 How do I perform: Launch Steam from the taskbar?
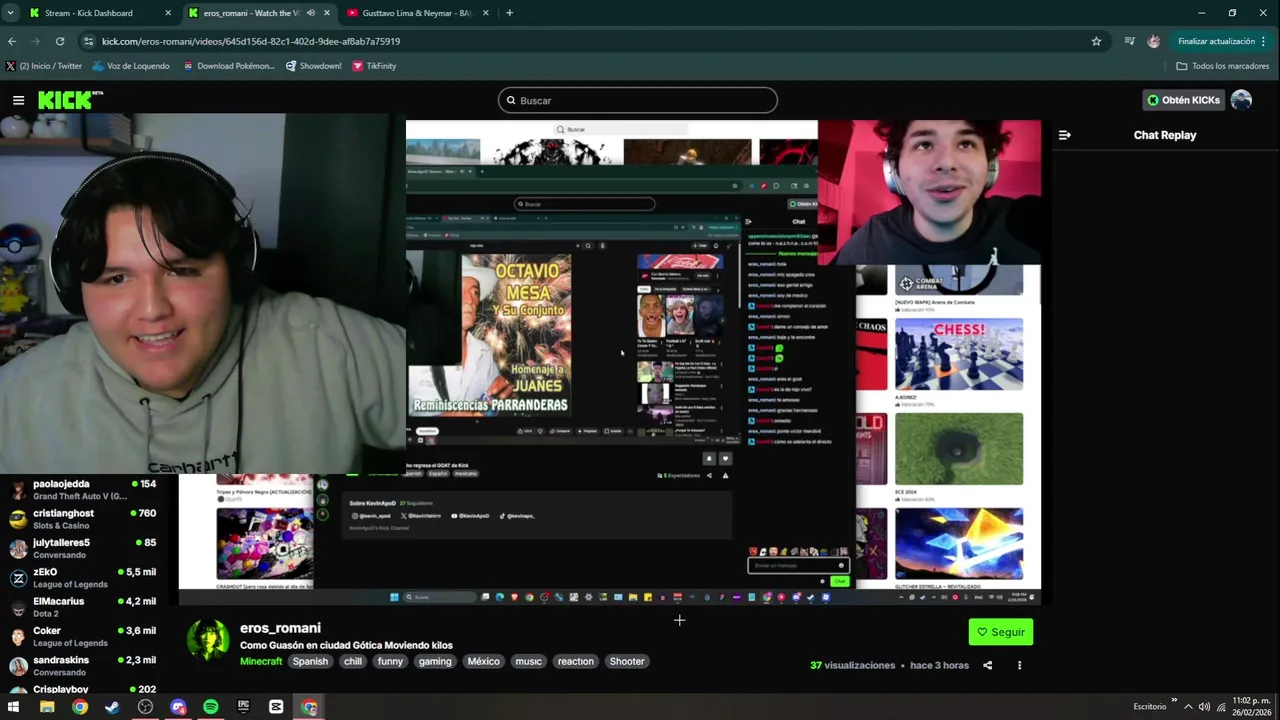point(112,707)
